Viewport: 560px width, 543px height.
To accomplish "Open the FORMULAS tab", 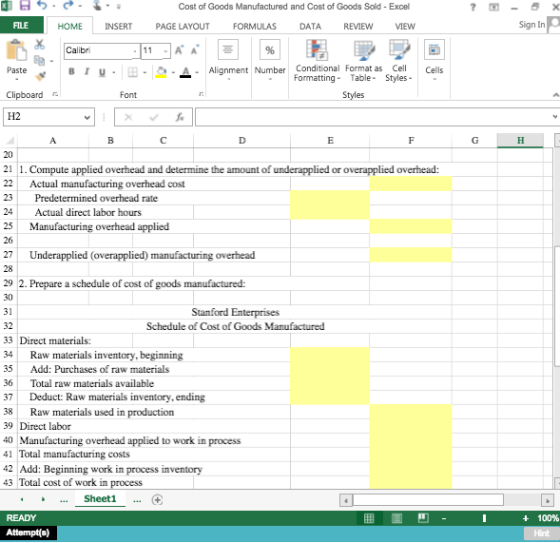I will [255, 26].
